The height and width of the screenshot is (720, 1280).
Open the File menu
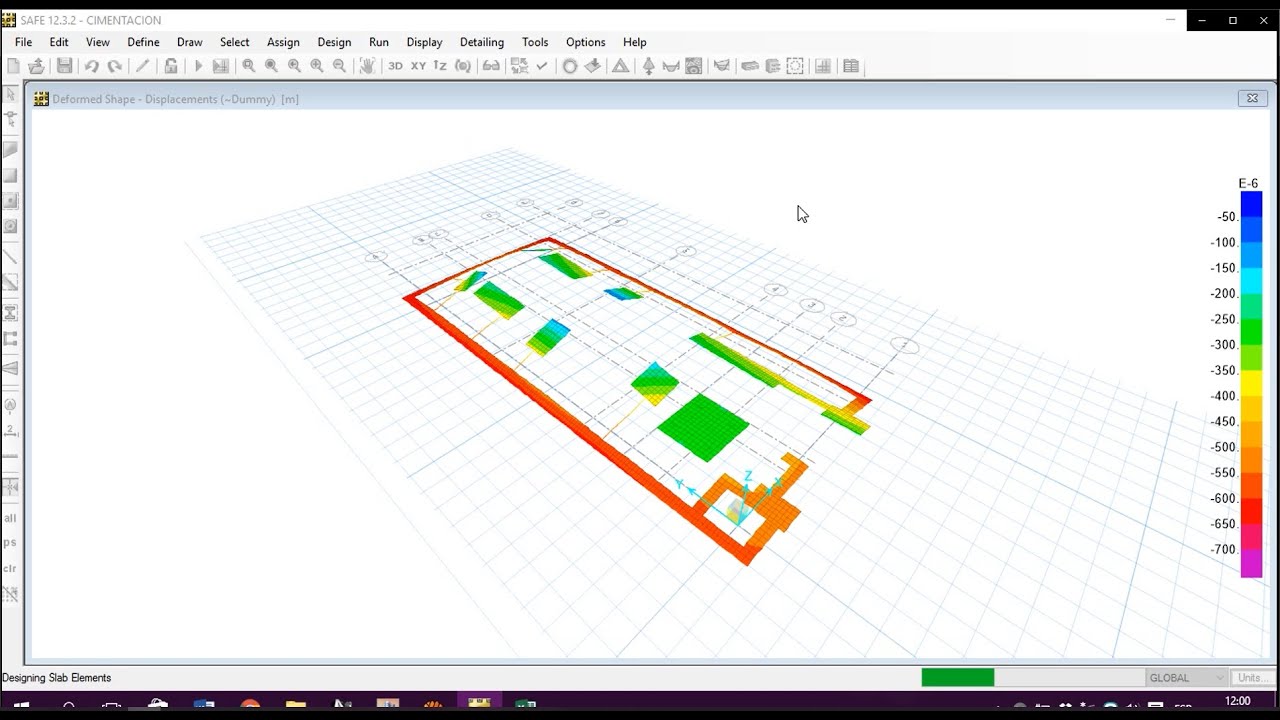pyautogui.click(x=23, y=42)
